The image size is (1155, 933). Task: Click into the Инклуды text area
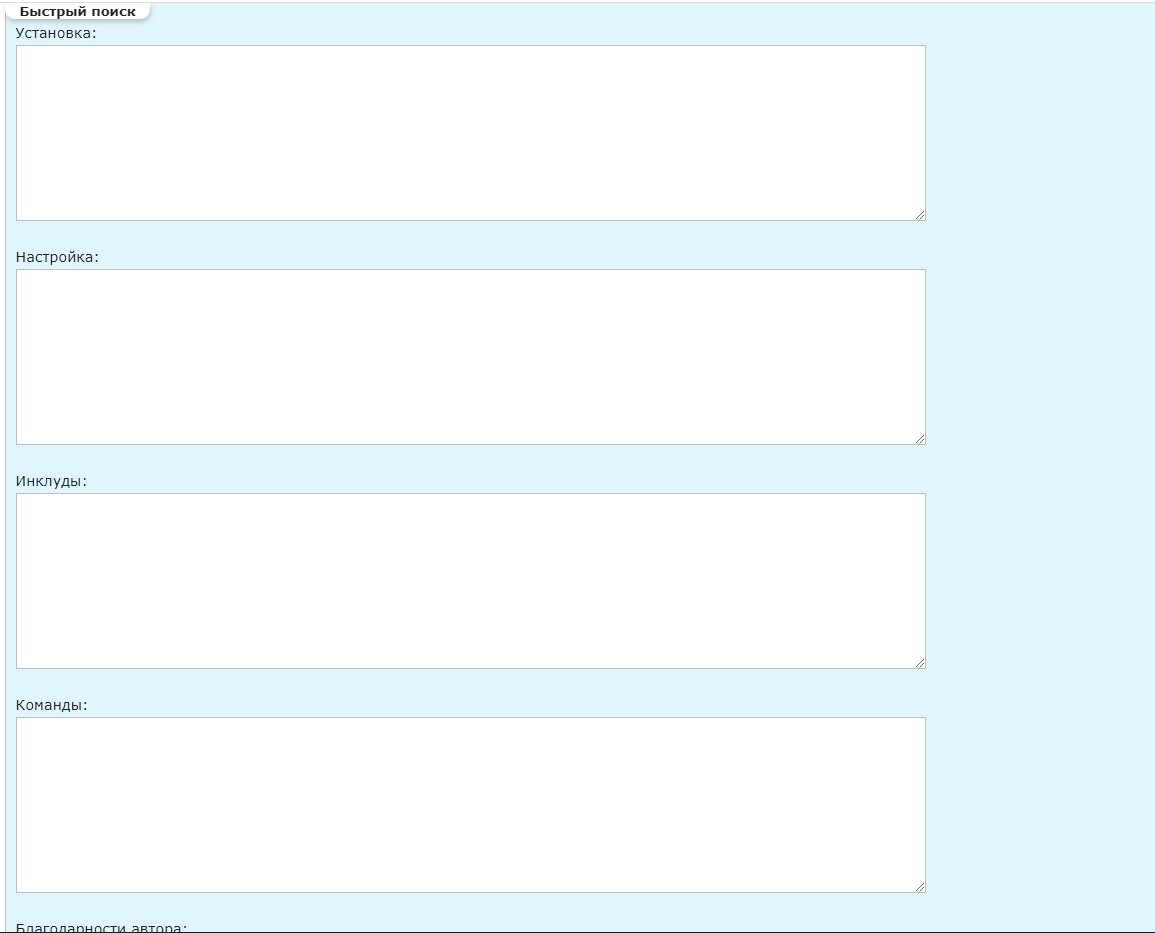click(x=470, y=580)
